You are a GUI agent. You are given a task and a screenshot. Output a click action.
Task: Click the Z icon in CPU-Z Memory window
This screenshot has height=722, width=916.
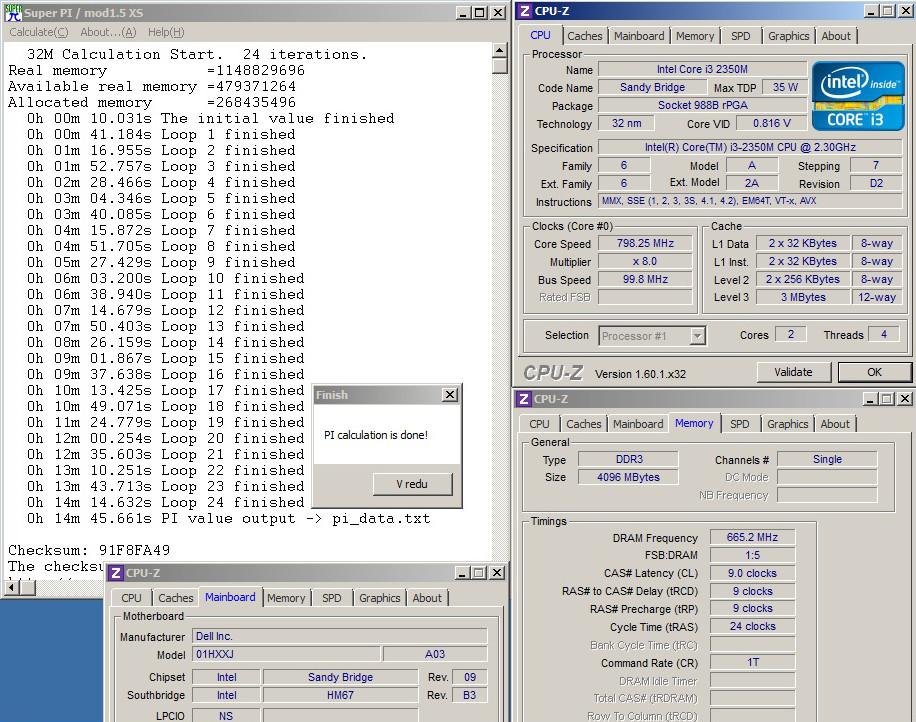[523, 399]
